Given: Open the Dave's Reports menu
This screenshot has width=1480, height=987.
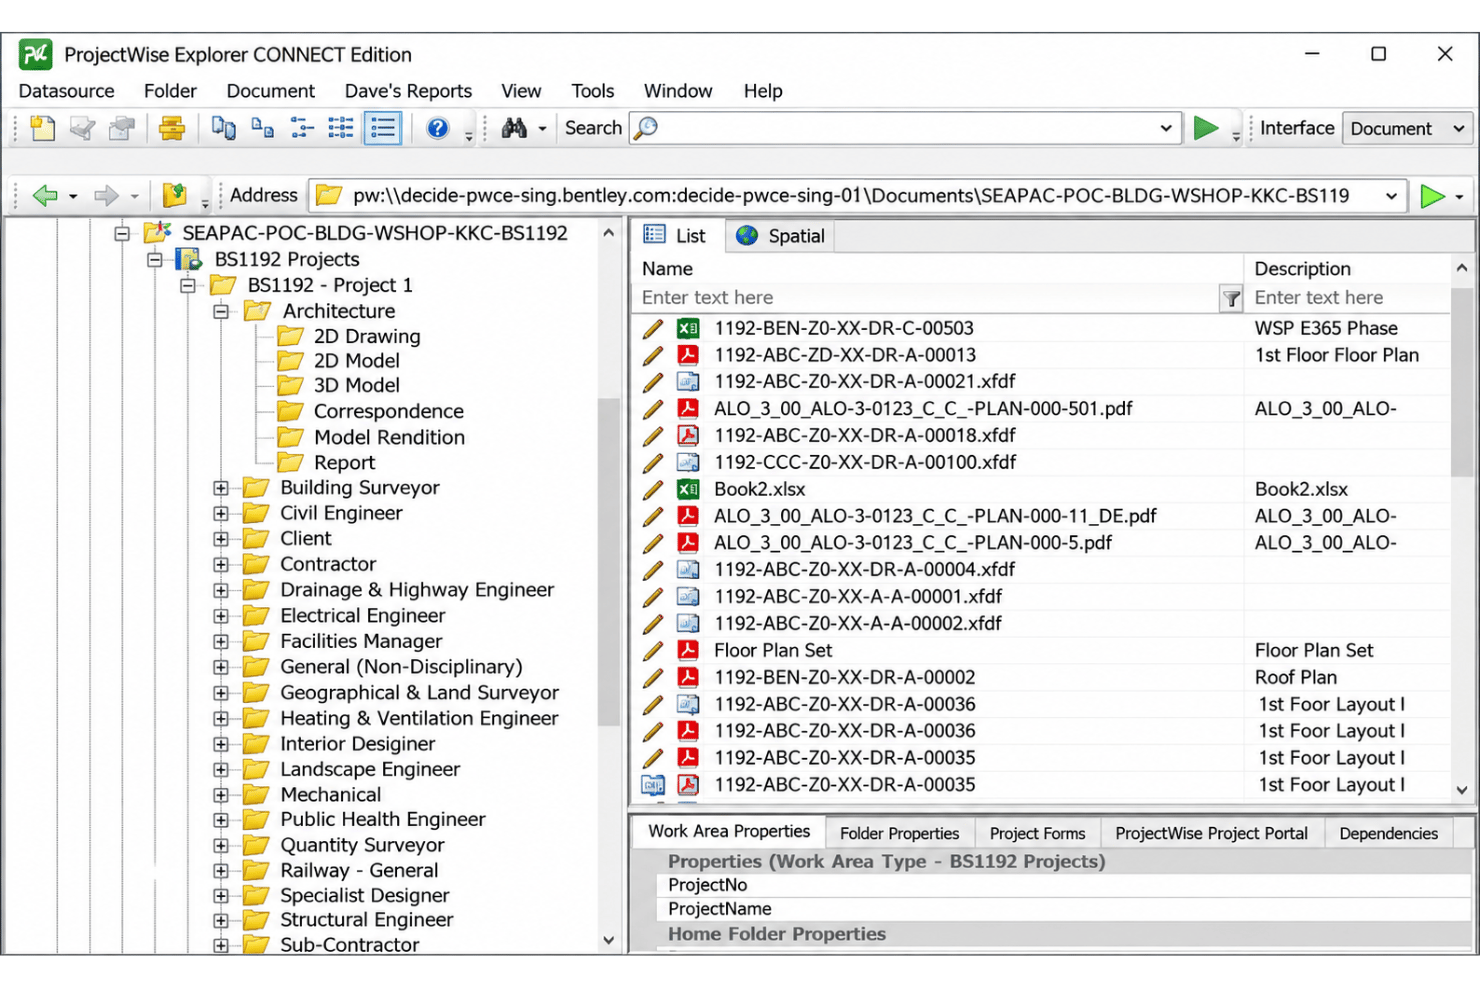Looking at the screenshot, I should point(408,91).
